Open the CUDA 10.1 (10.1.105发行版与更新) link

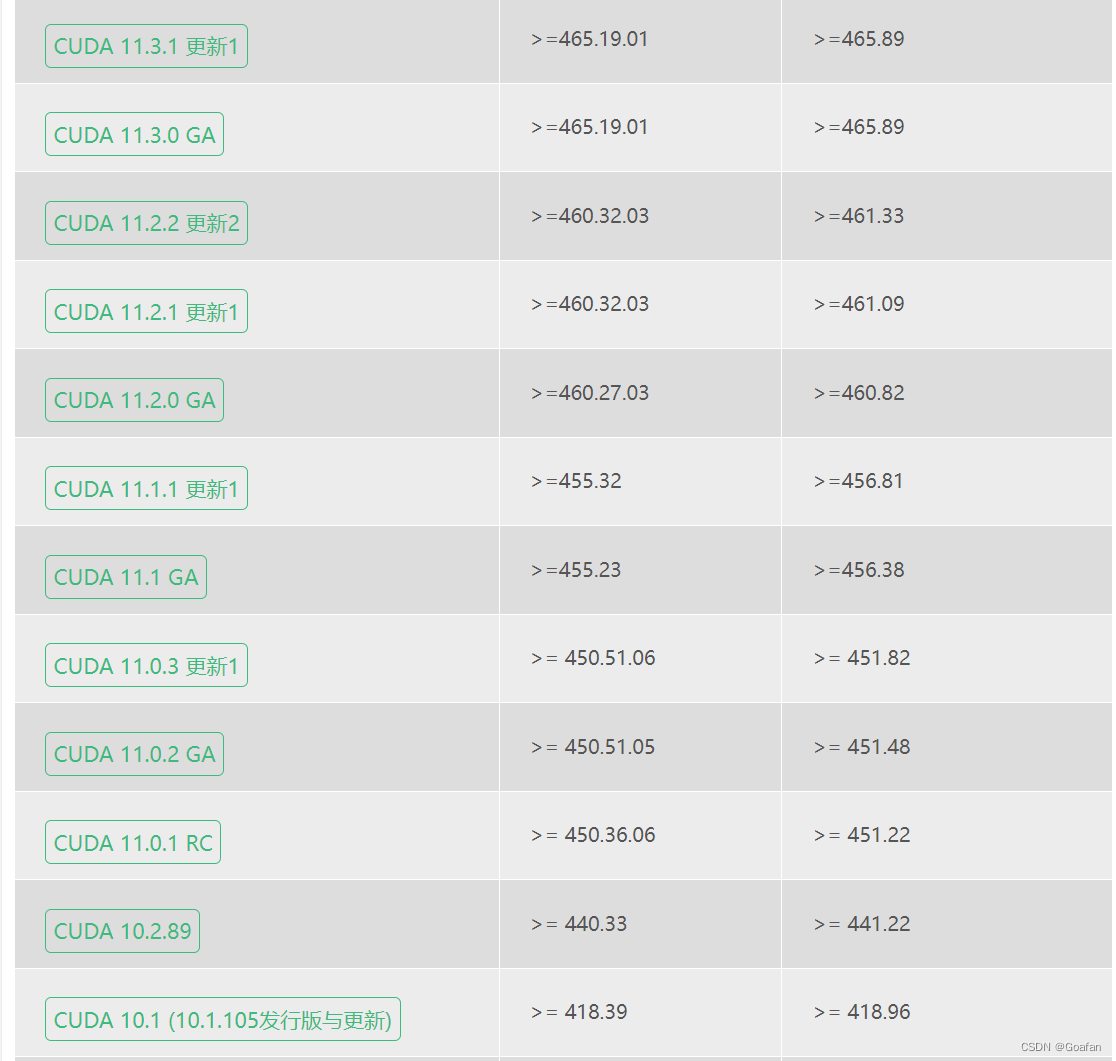(x=223, y=1020)
